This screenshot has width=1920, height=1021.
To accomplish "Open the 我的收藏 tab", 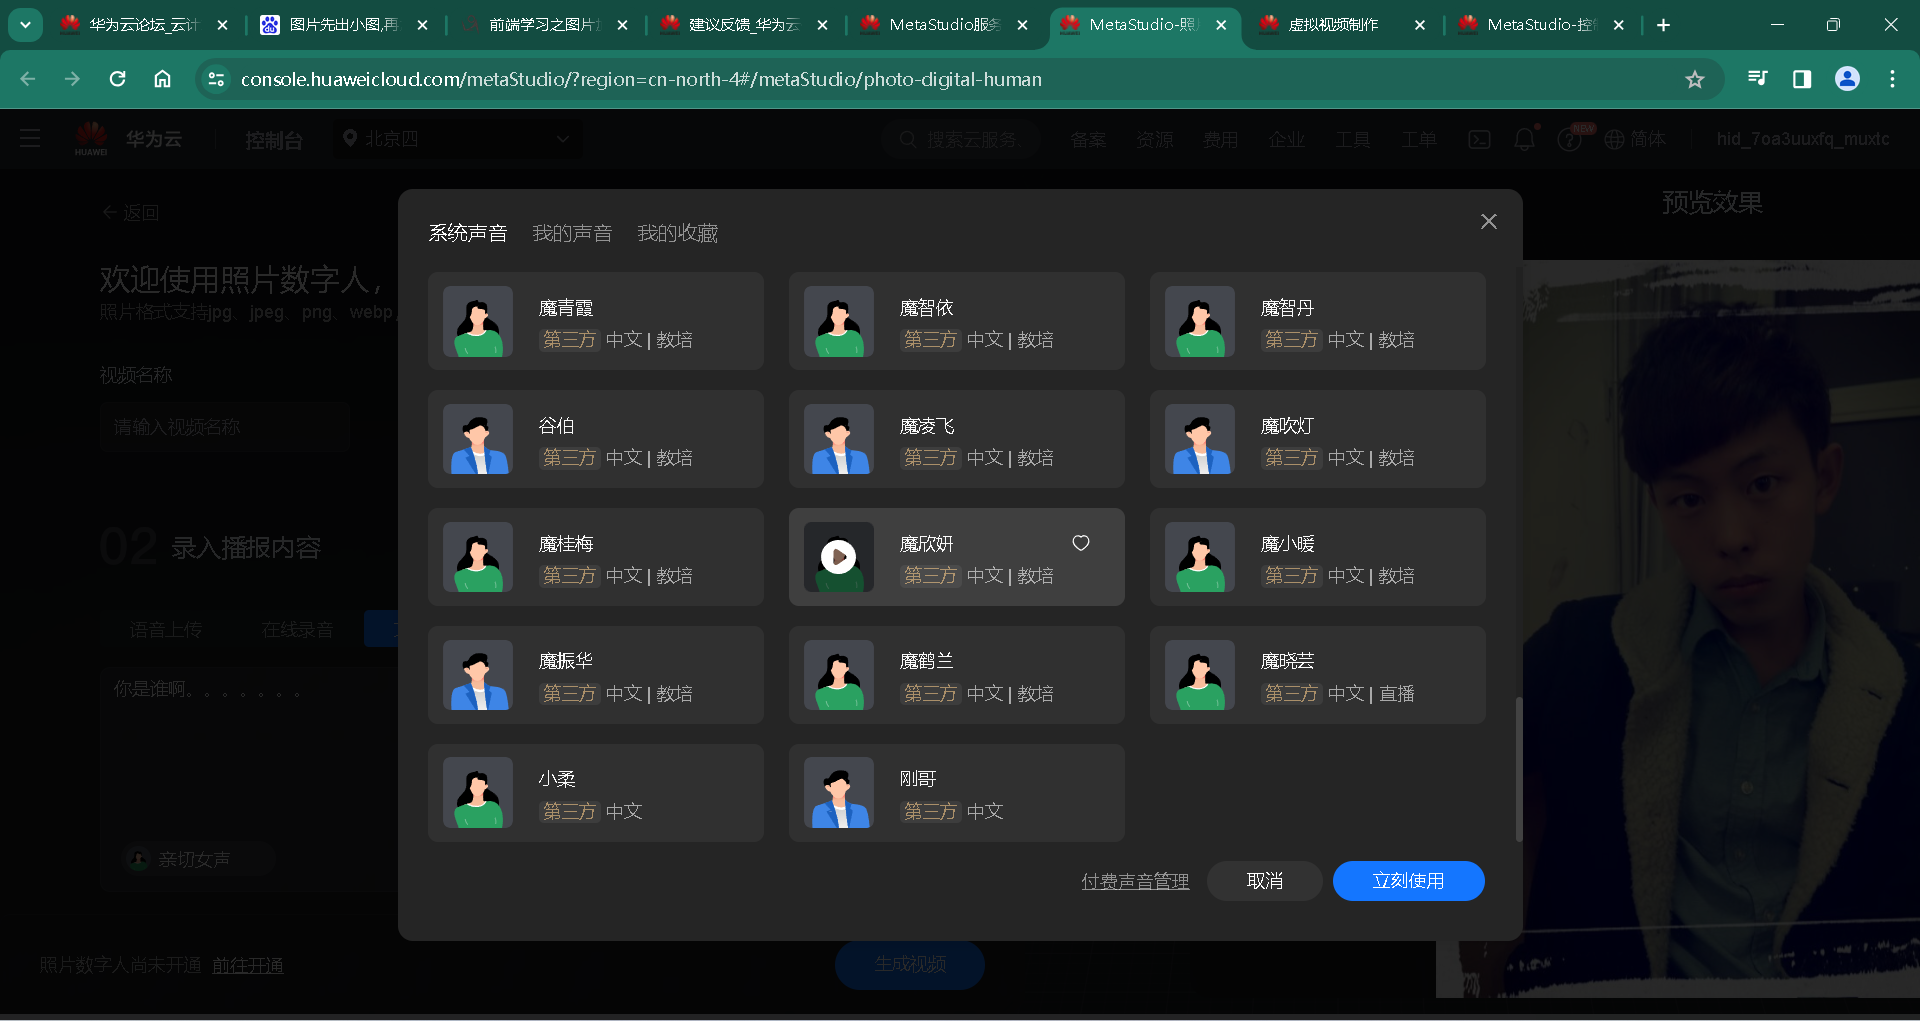I will pos(678,233).
